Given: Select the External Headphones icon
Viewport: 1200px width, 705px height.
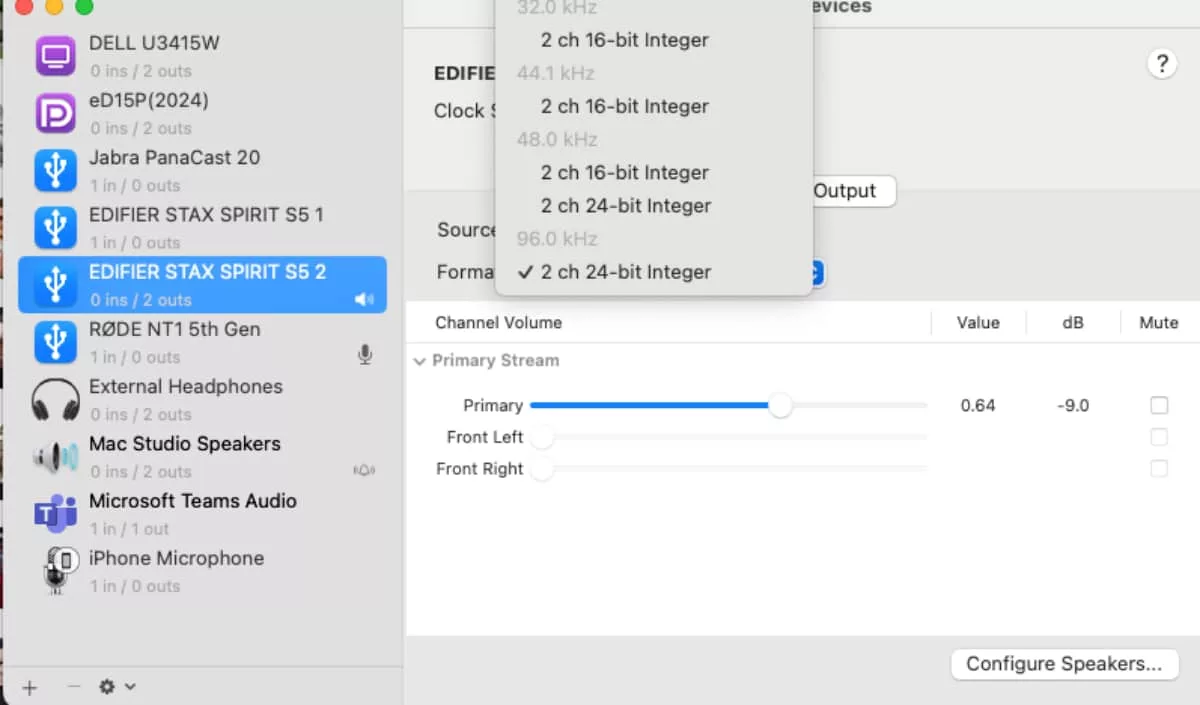Looking at the screenshot, I should 56,400.
